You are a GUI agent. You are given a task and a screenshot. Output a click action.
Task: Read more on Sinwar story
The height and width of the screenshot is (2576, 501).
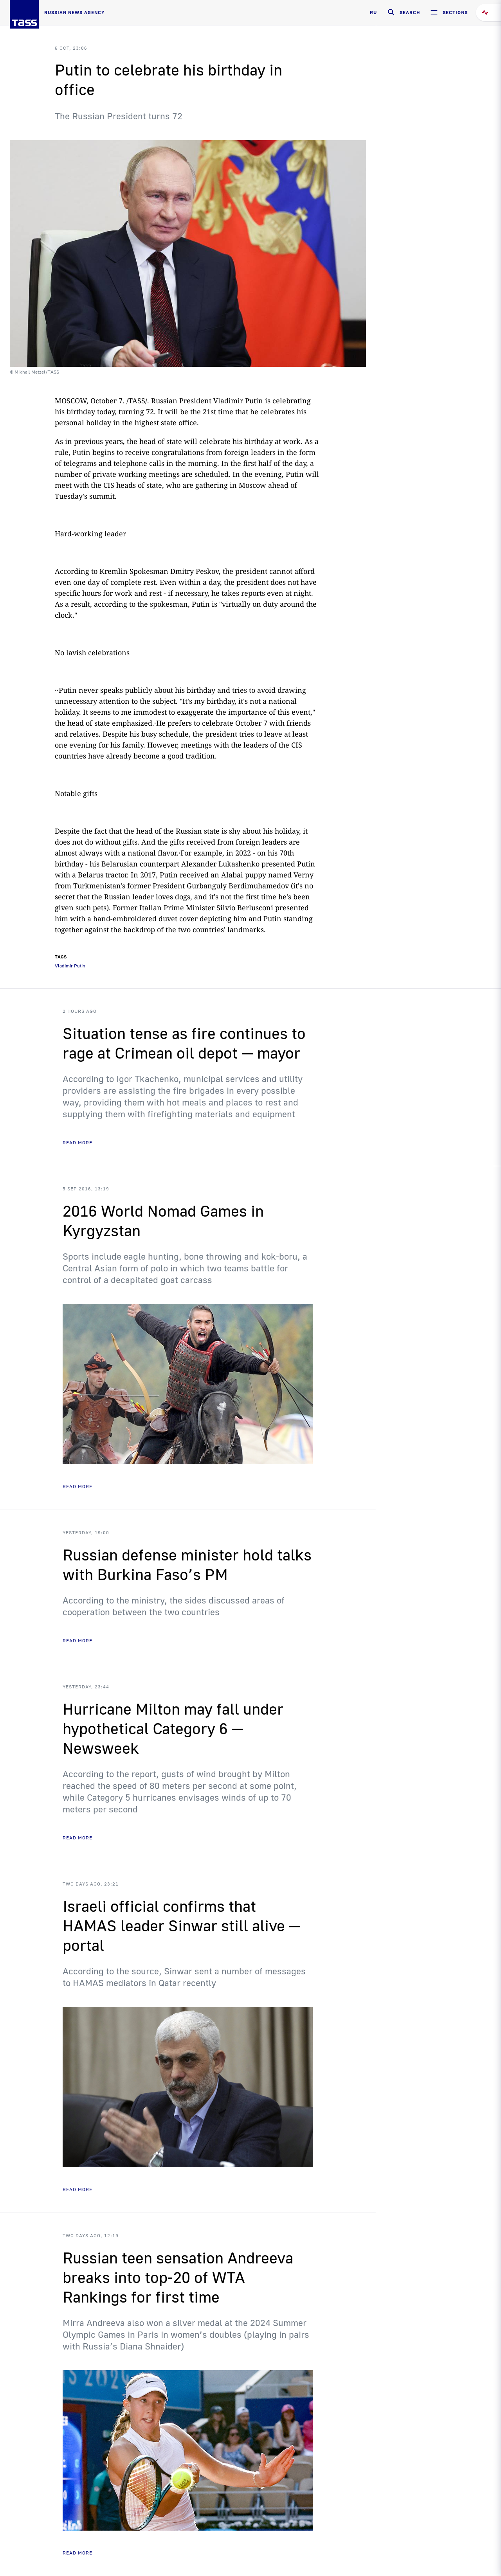coord(77,2189)
